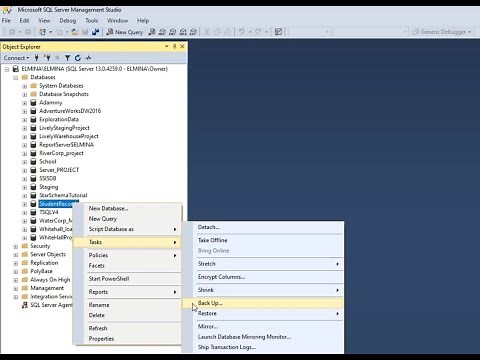
Task: Select the SSISDB database
Action: click(x=48, y=179)
